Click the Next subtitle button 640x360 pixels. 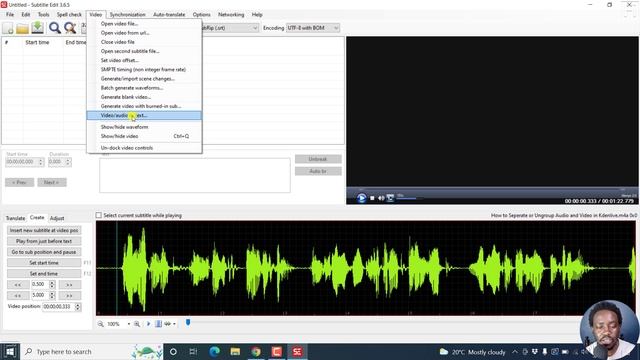click(52, 182)
